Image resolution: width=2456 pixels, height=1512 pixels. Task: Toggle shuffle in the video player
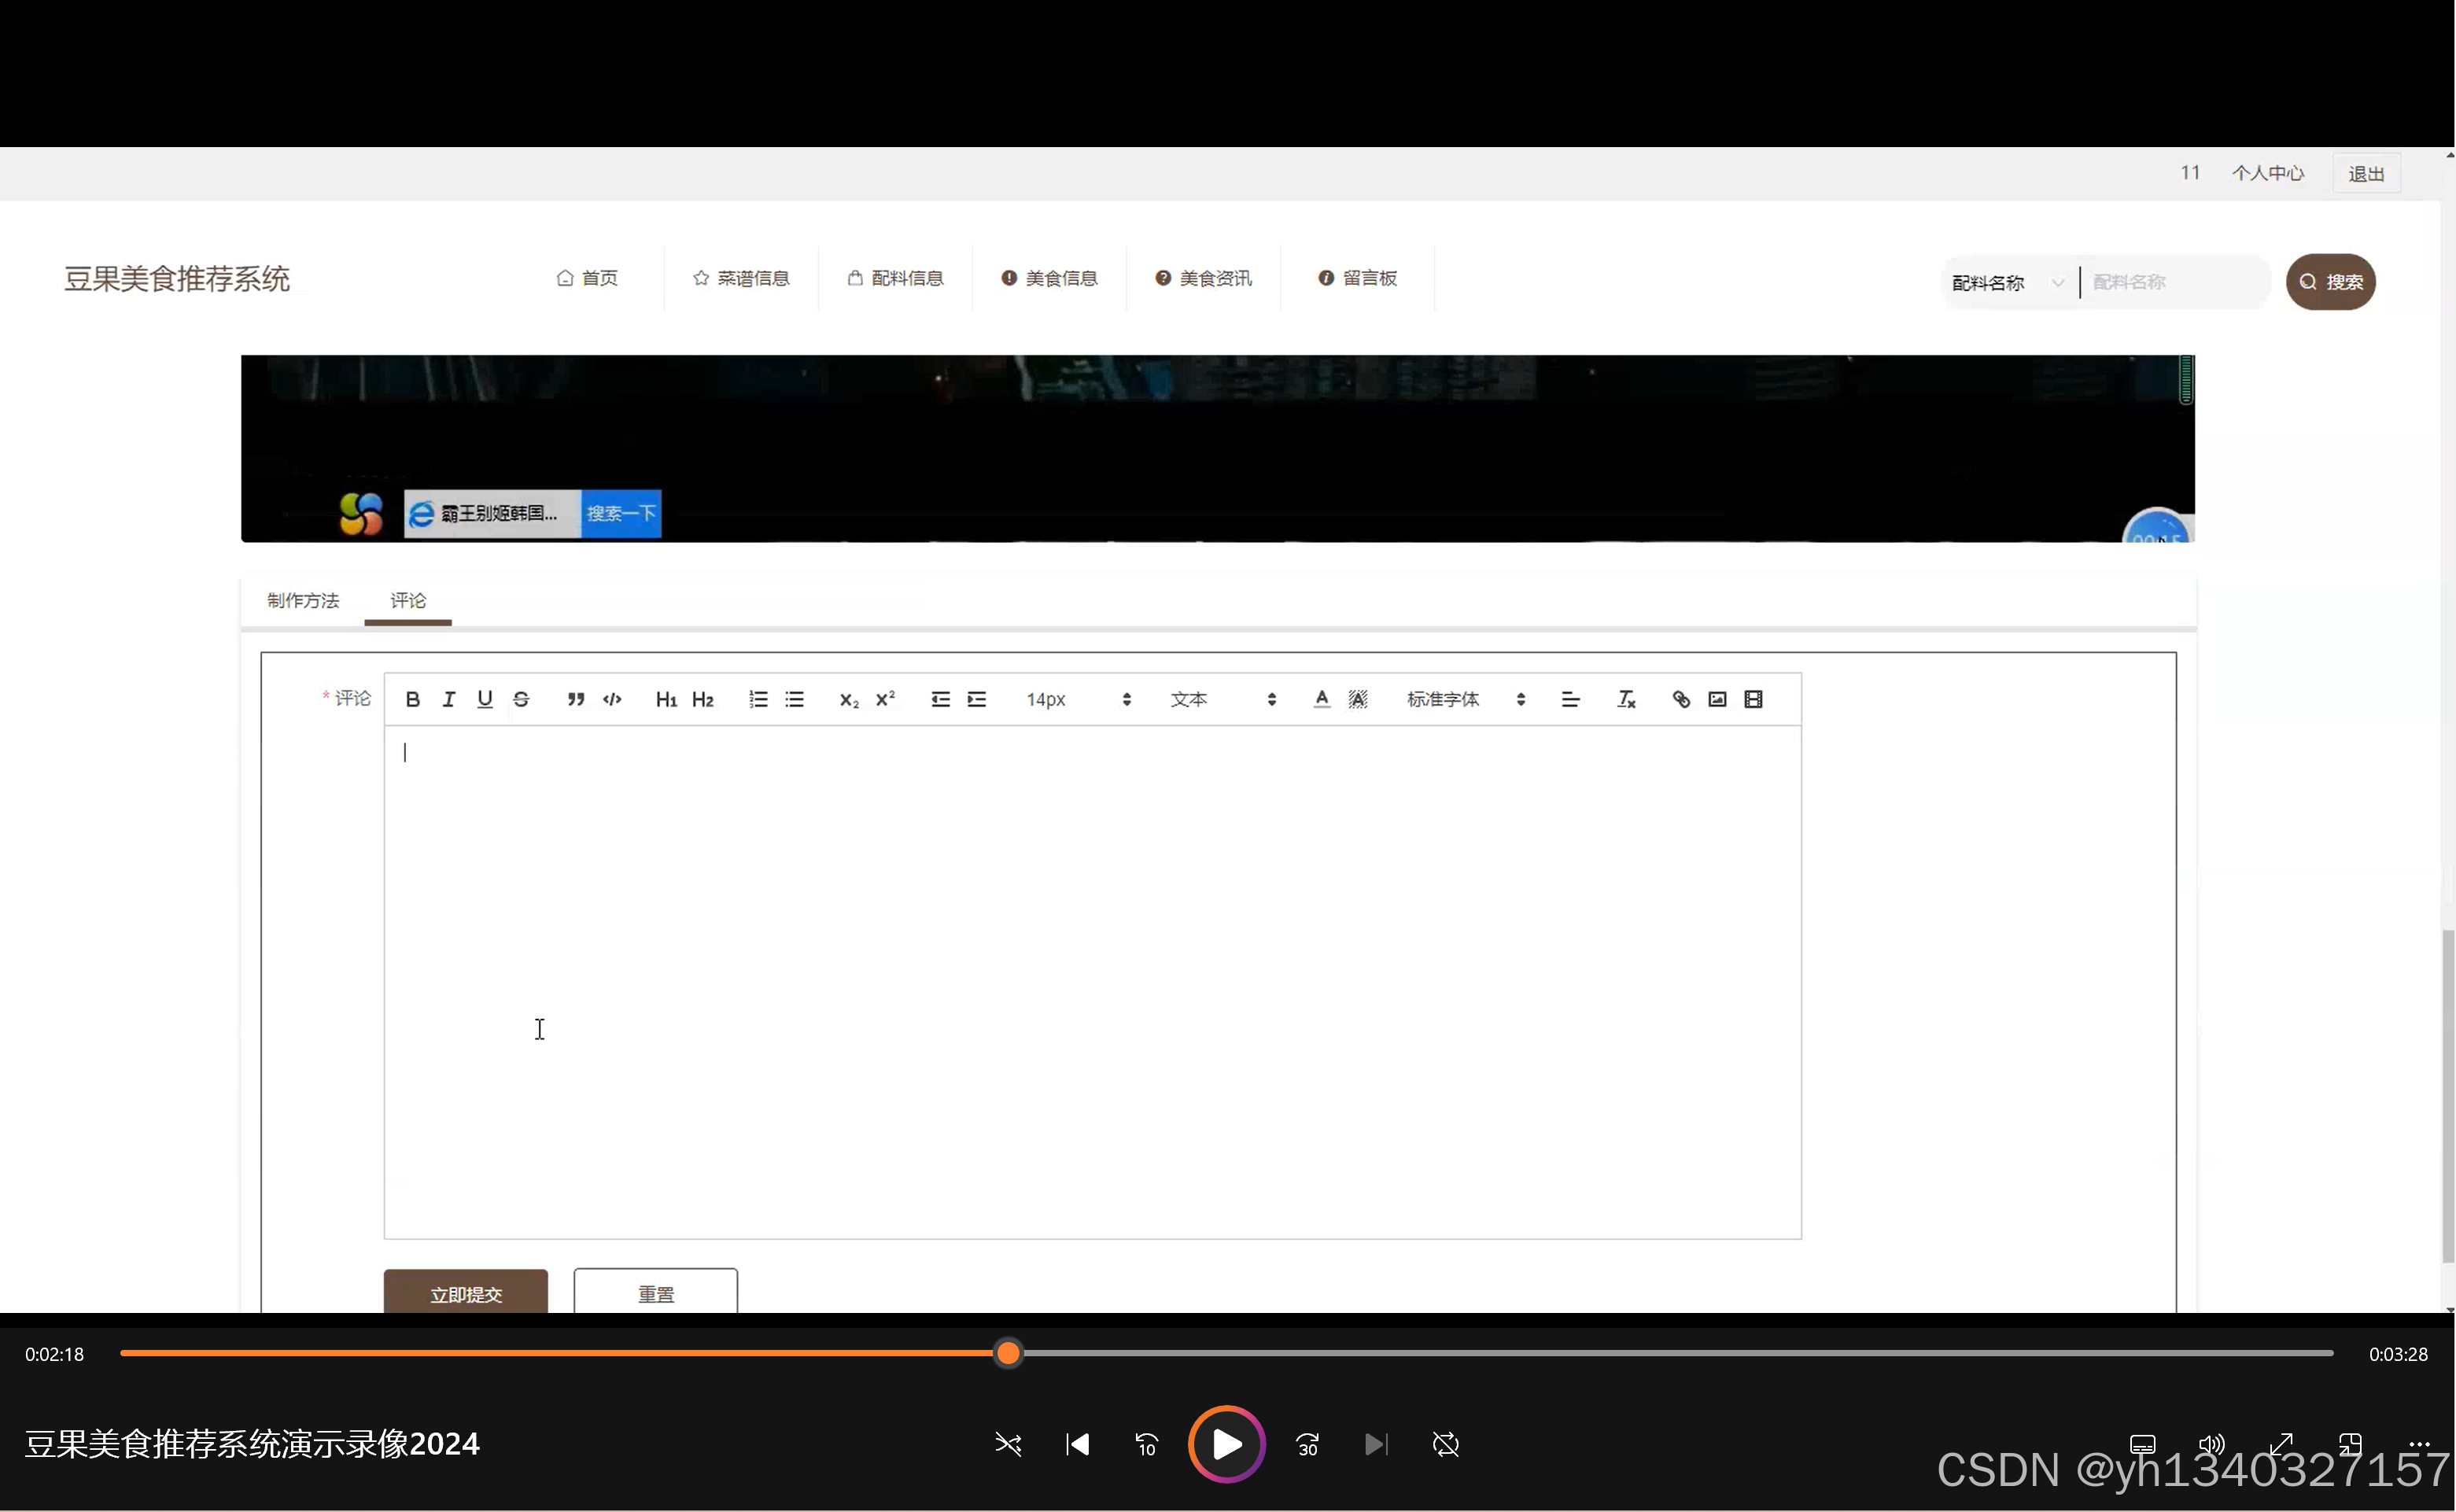pos(1008,1444)
